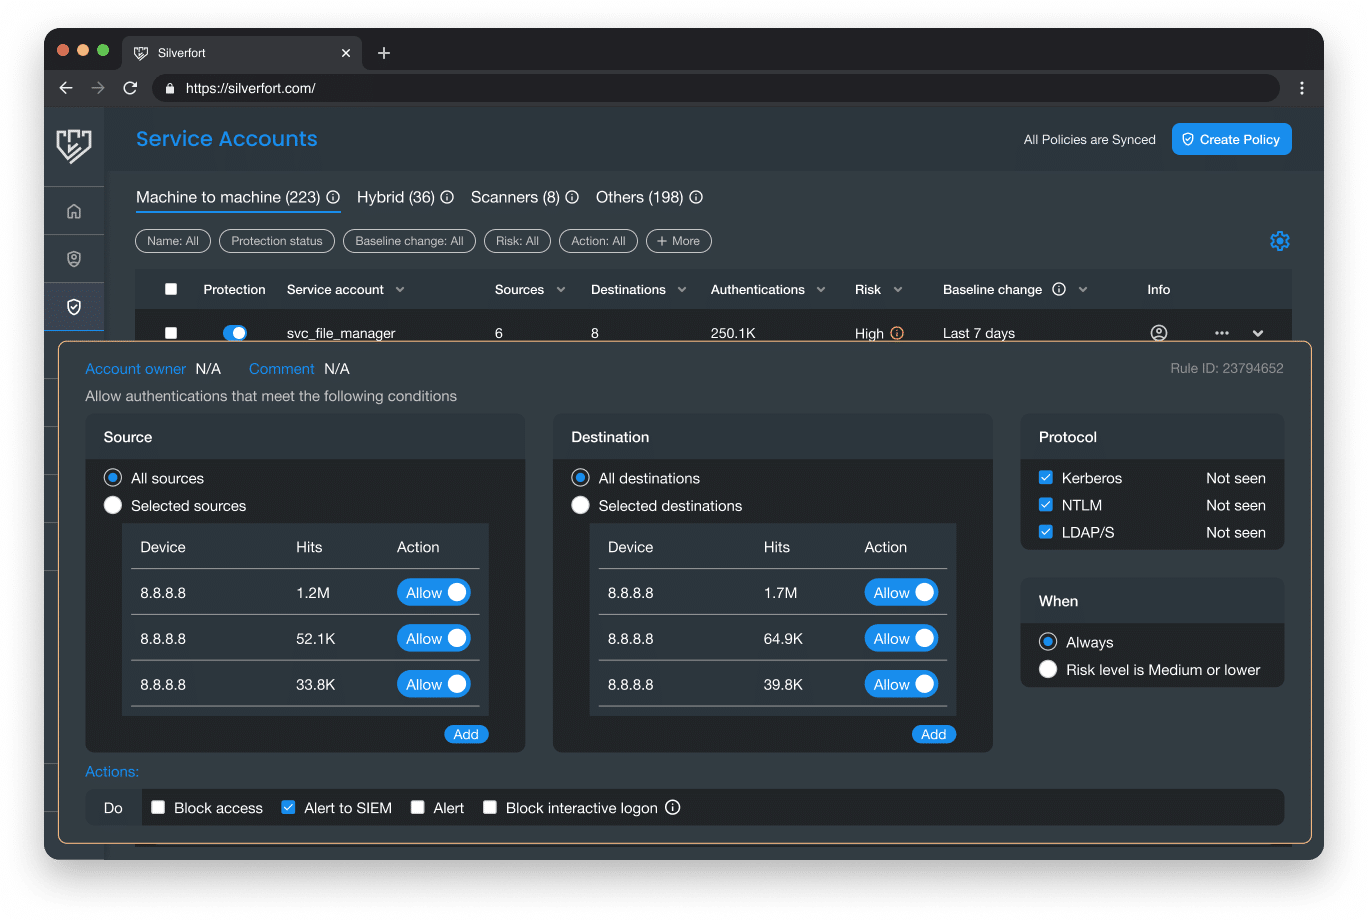Click info icon beside Others (198)

click(696, 197)
